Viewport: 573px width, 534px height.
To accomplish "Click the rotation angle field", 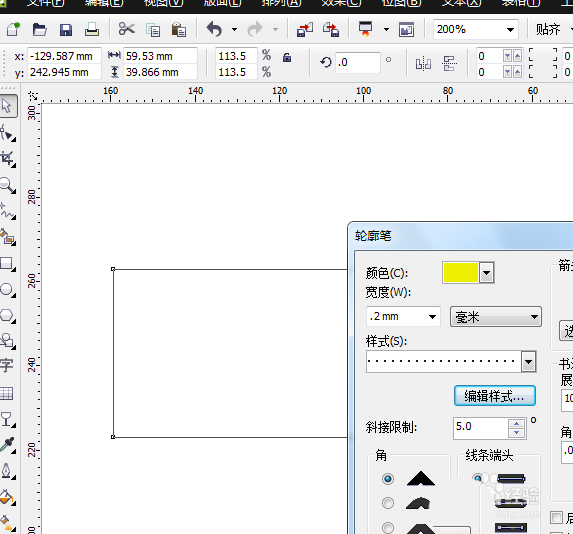I will (x=358, y=63).
